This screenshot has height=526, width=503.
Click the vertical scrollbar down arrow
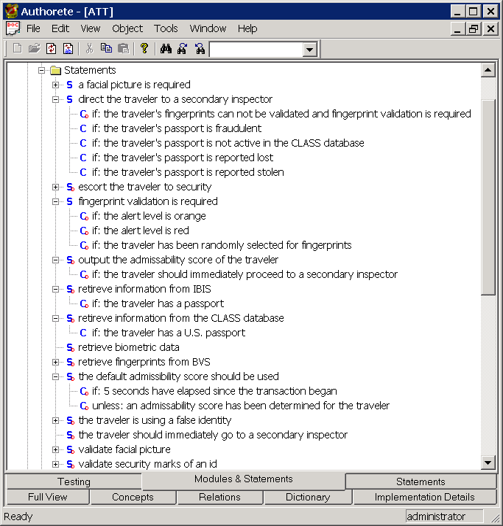(488, 463)
